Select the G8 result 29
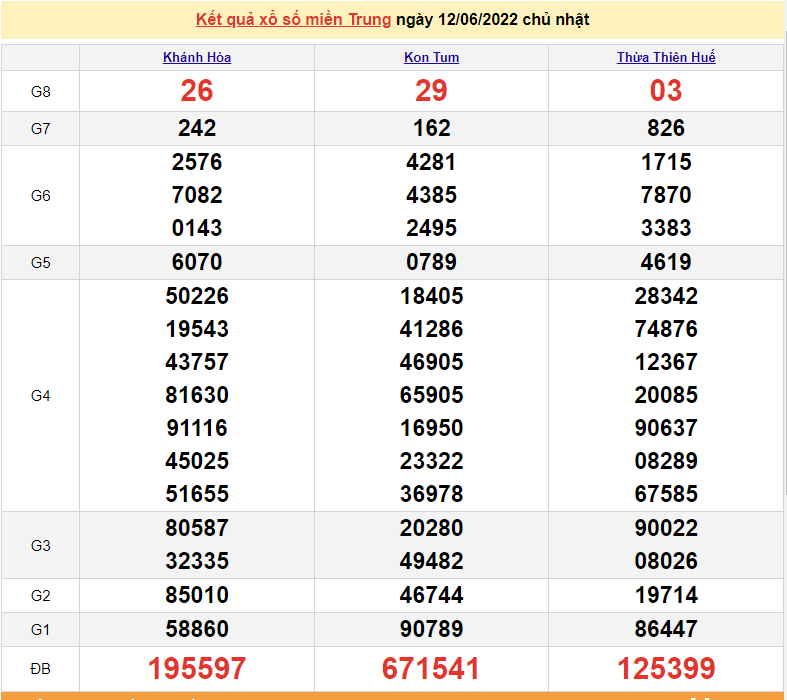787x700 pixels. point(431,91)
